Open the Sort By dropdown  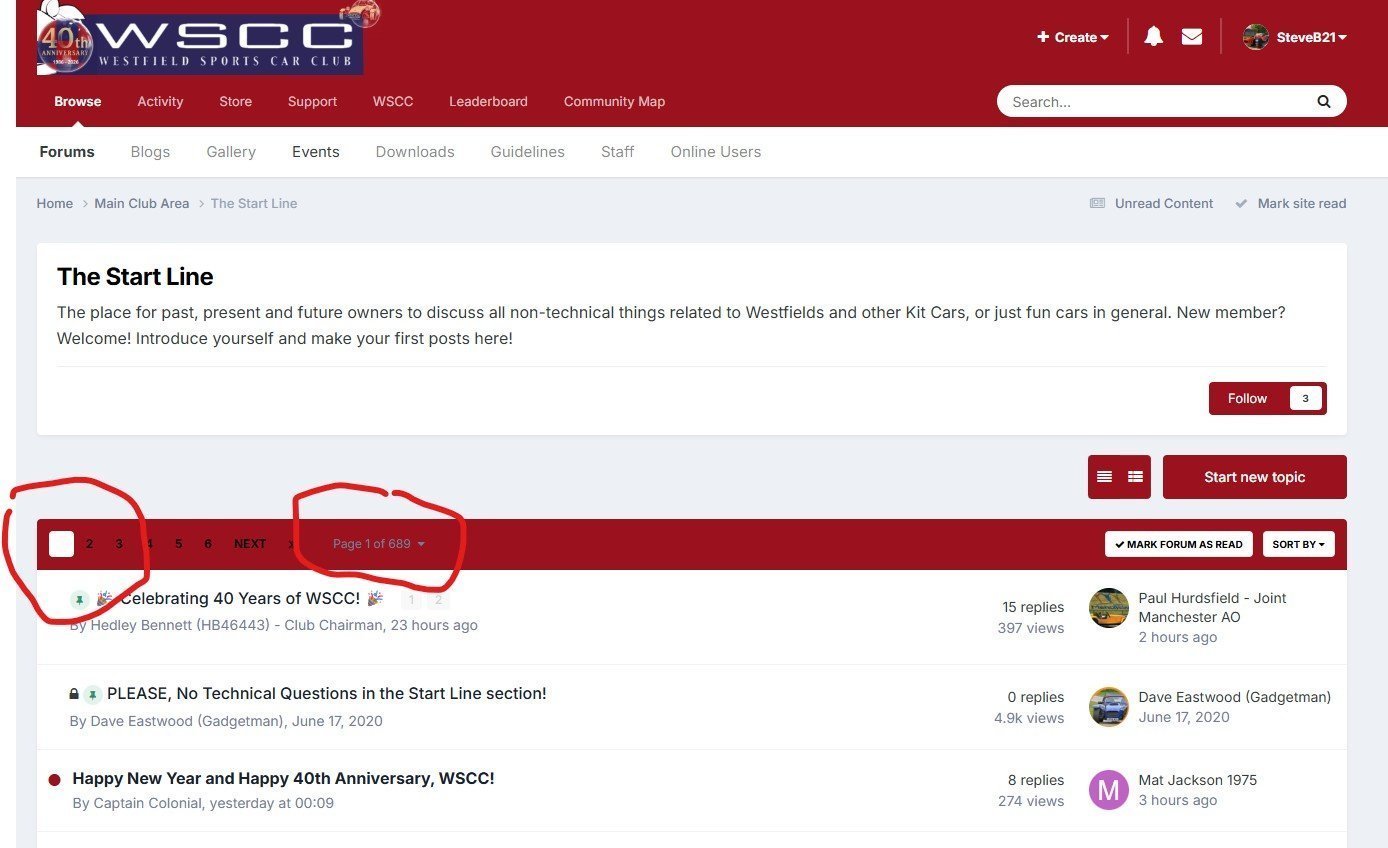pos(1298,544)
